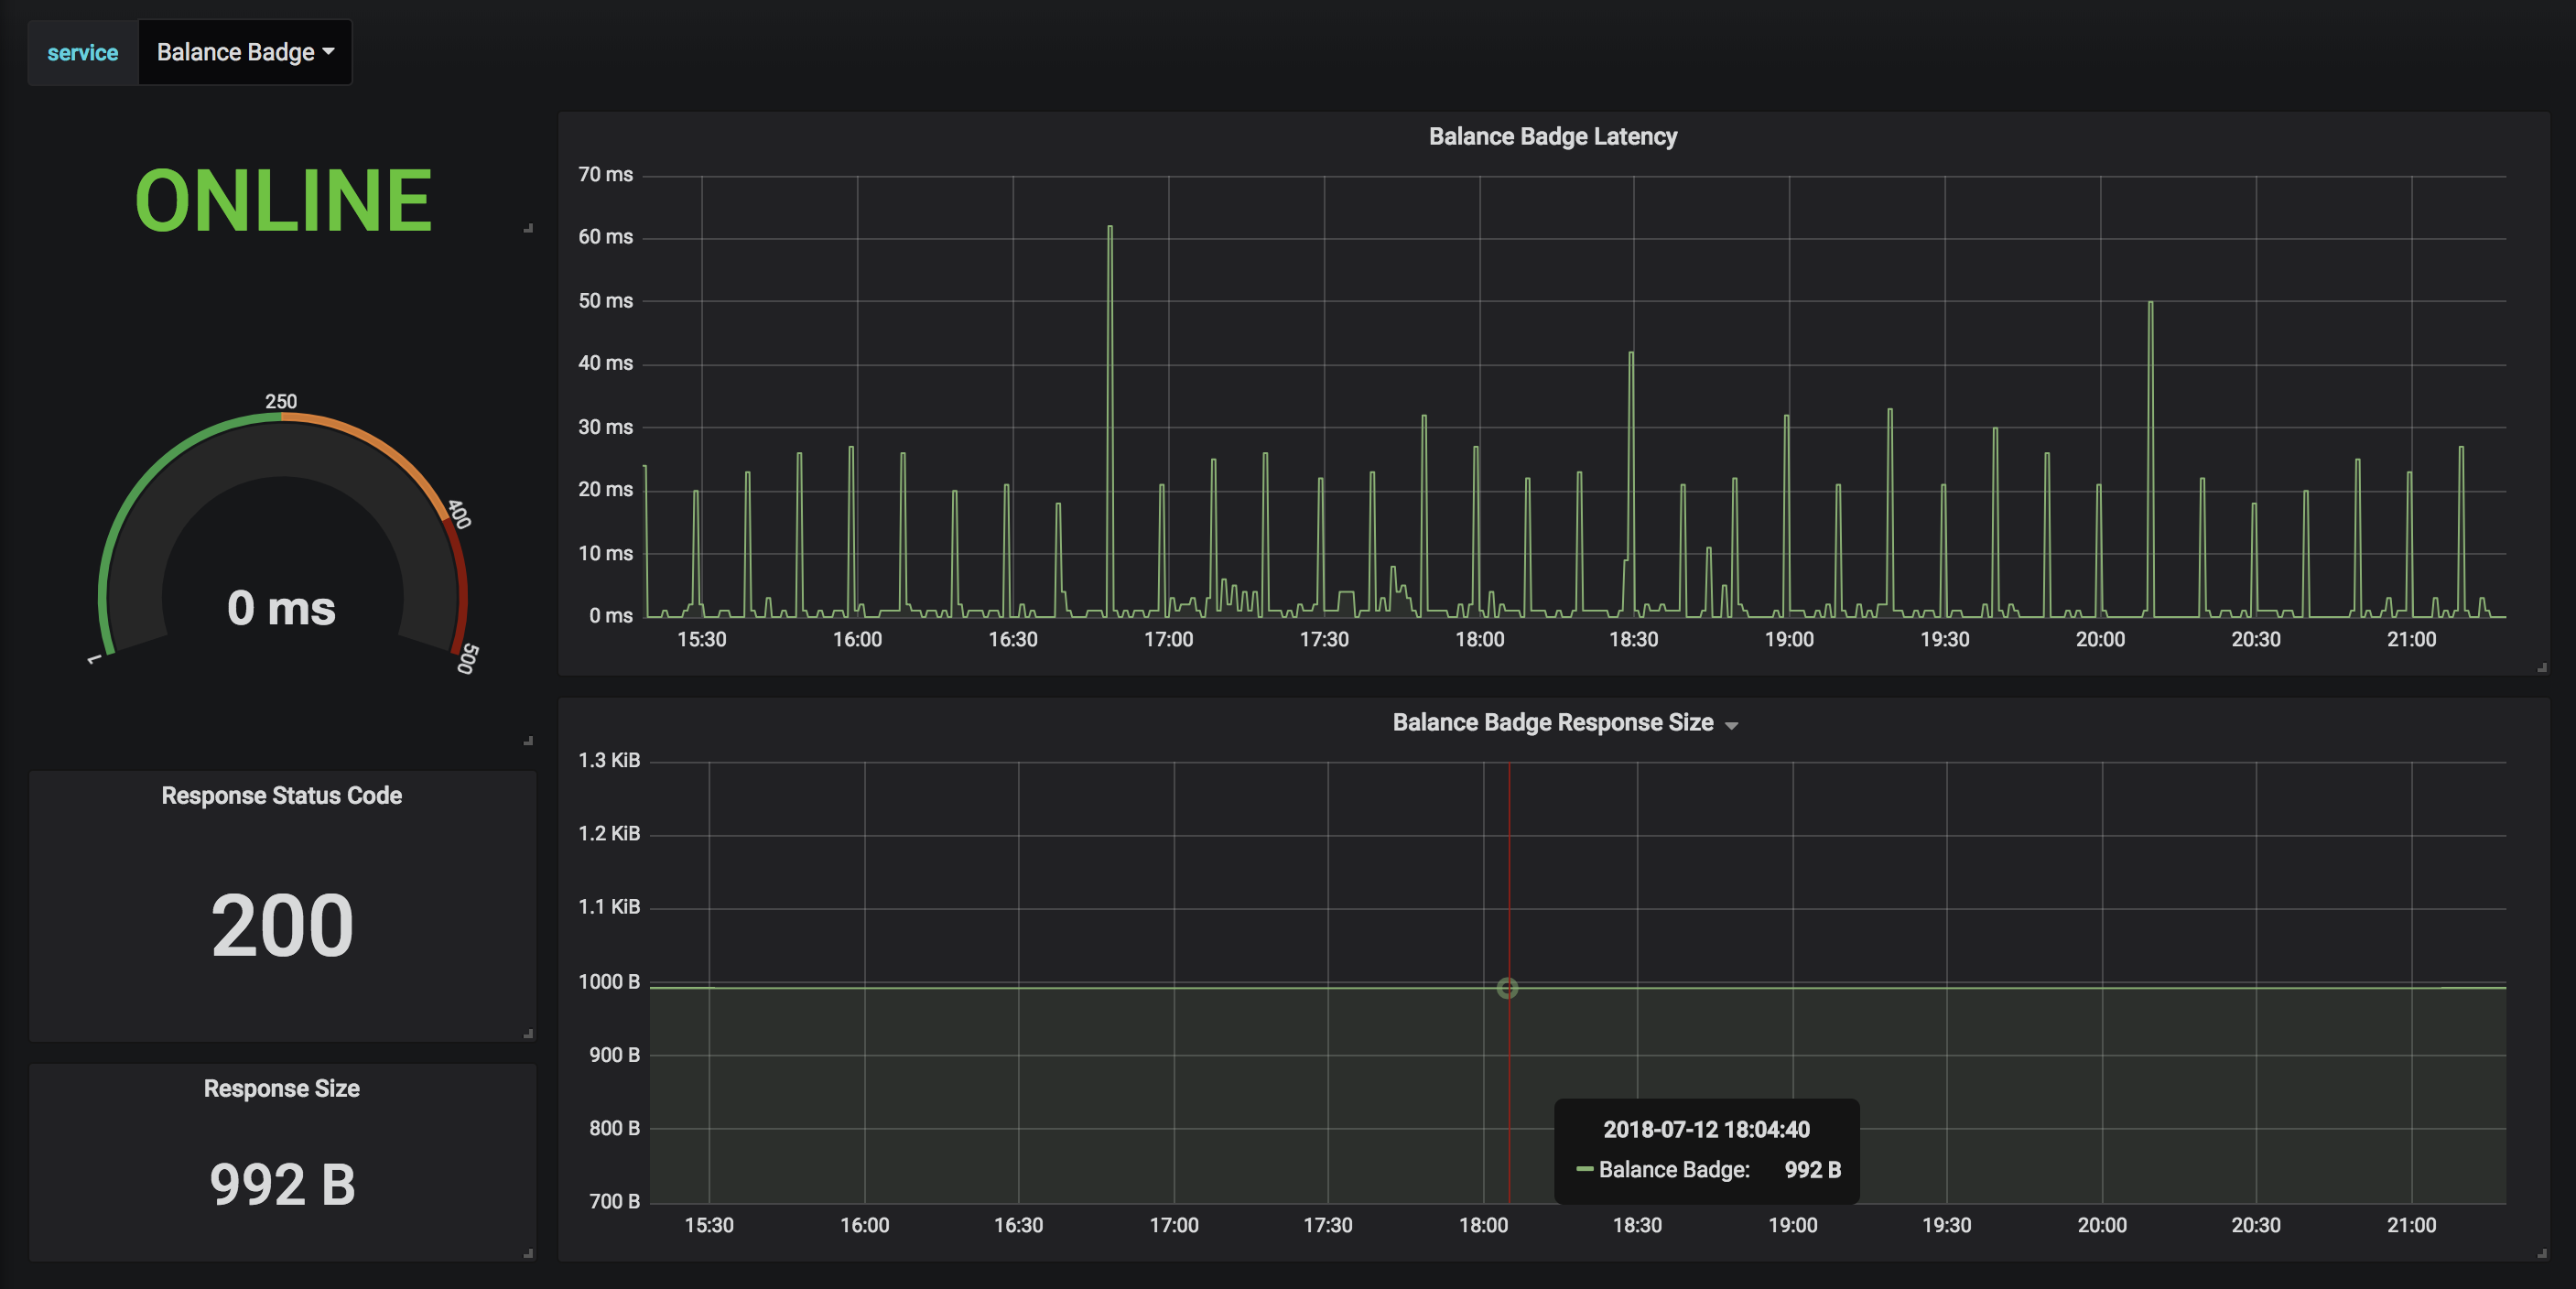
Task: Click the Response Size graph panel resize handle
Action: click(2541, 1253)
